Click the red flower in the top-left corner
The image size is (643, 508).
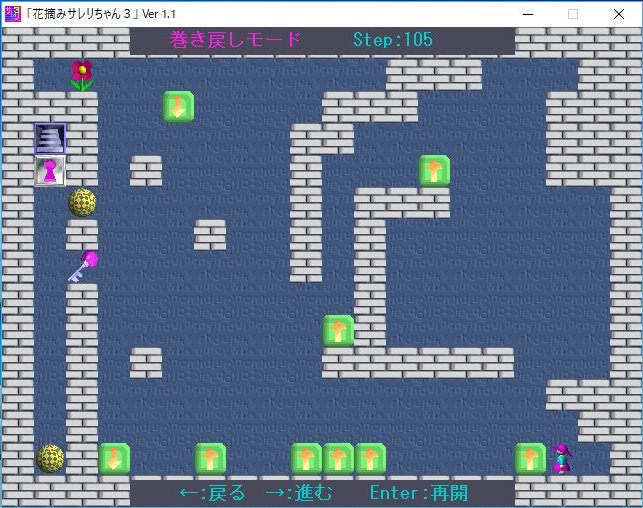coord(82,75)
